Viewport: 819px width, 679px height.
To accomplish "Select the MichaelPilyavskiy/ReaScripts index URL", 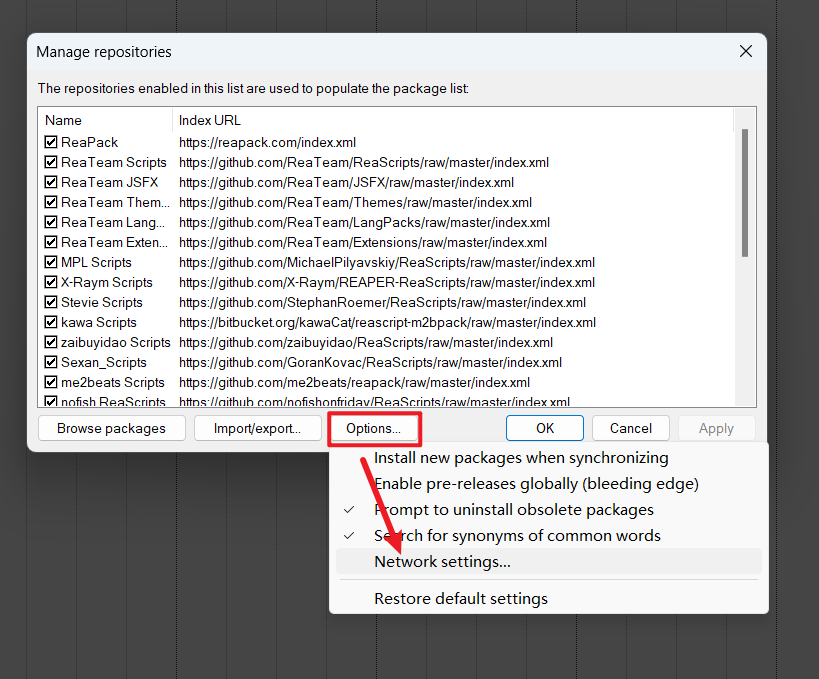I will pyautogui.click(x=387, y=262).
